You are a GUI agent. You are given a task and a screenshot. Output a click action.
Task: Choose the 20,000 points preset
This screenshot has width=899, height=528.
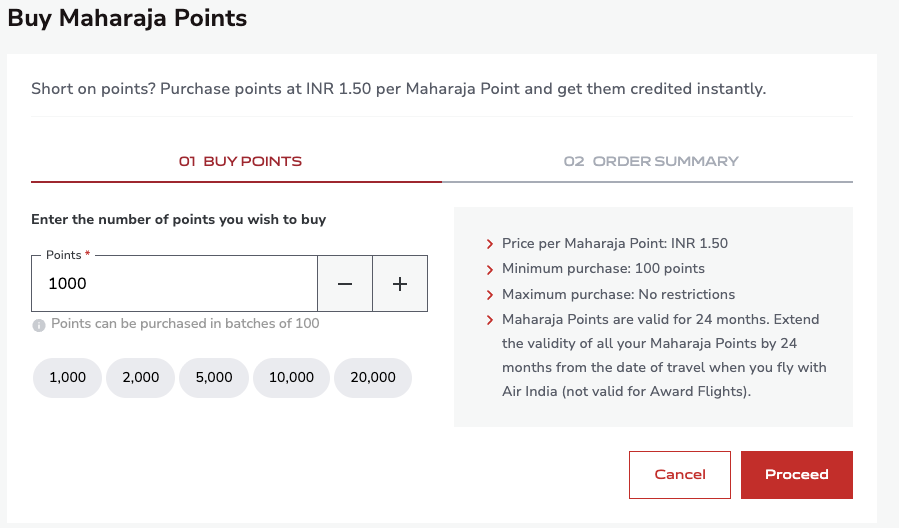(x=372, y=378)
